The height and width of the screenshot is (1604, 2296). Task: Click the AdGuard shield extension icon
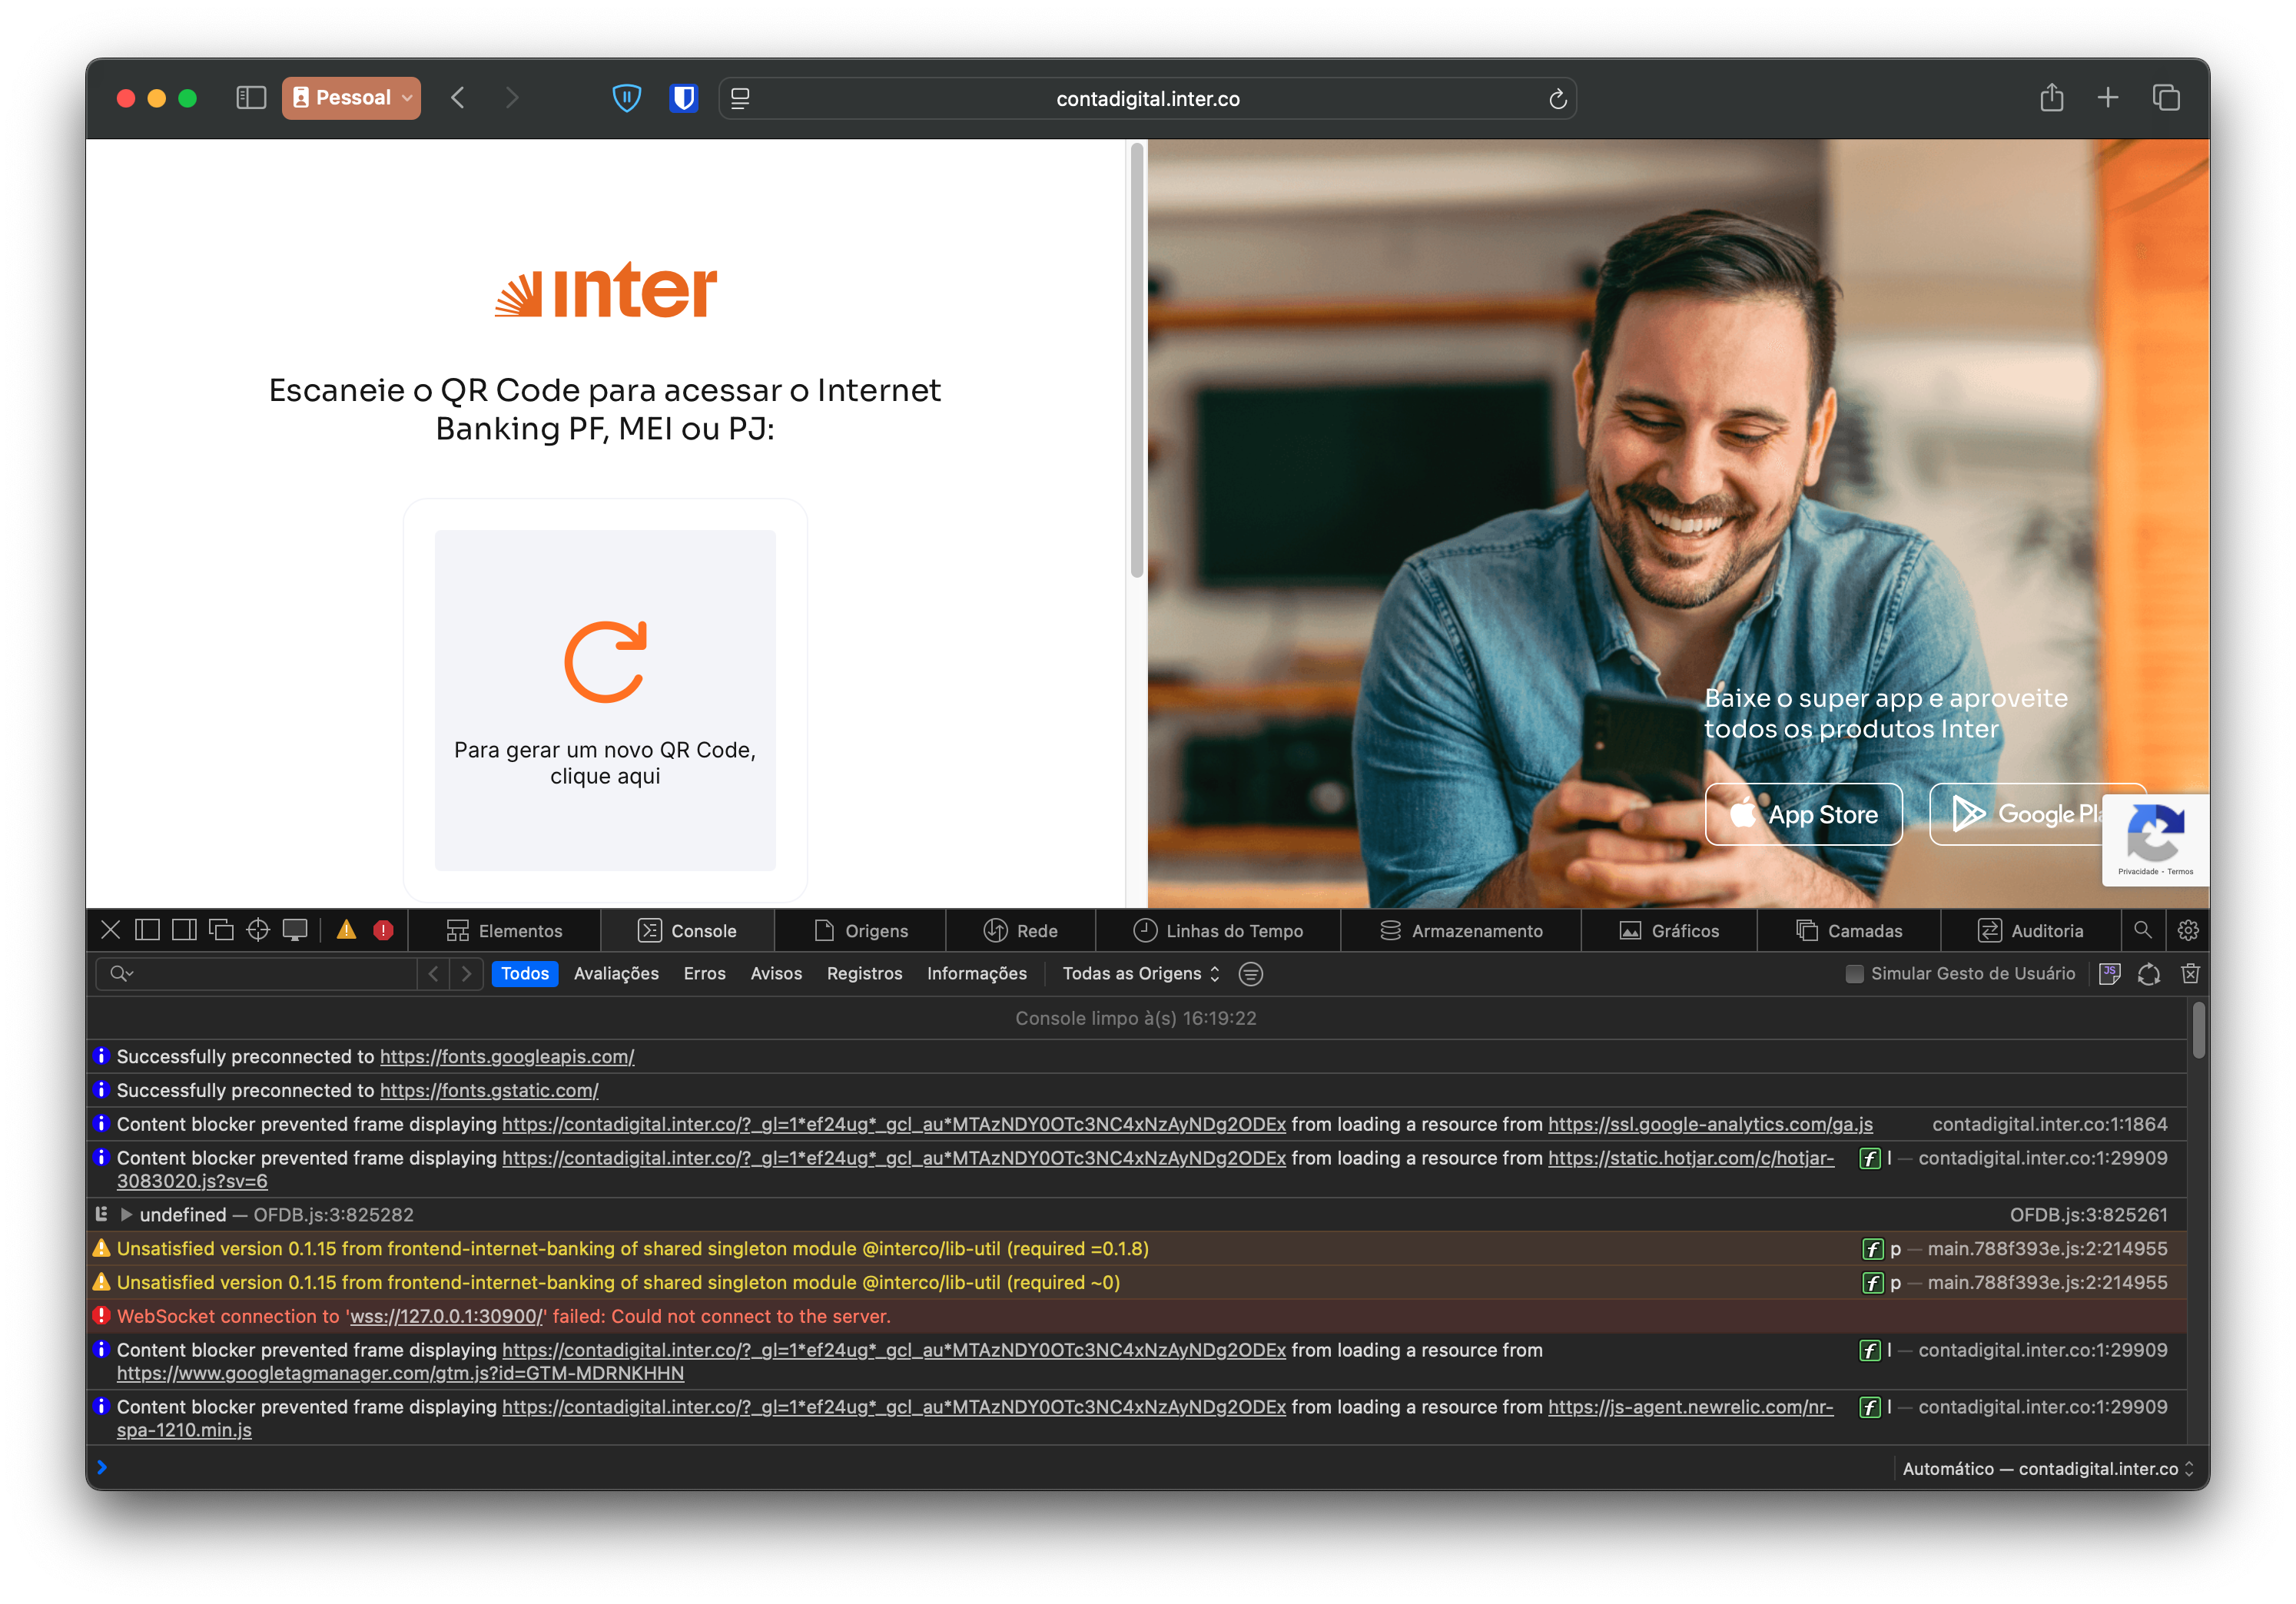[626, 98]
